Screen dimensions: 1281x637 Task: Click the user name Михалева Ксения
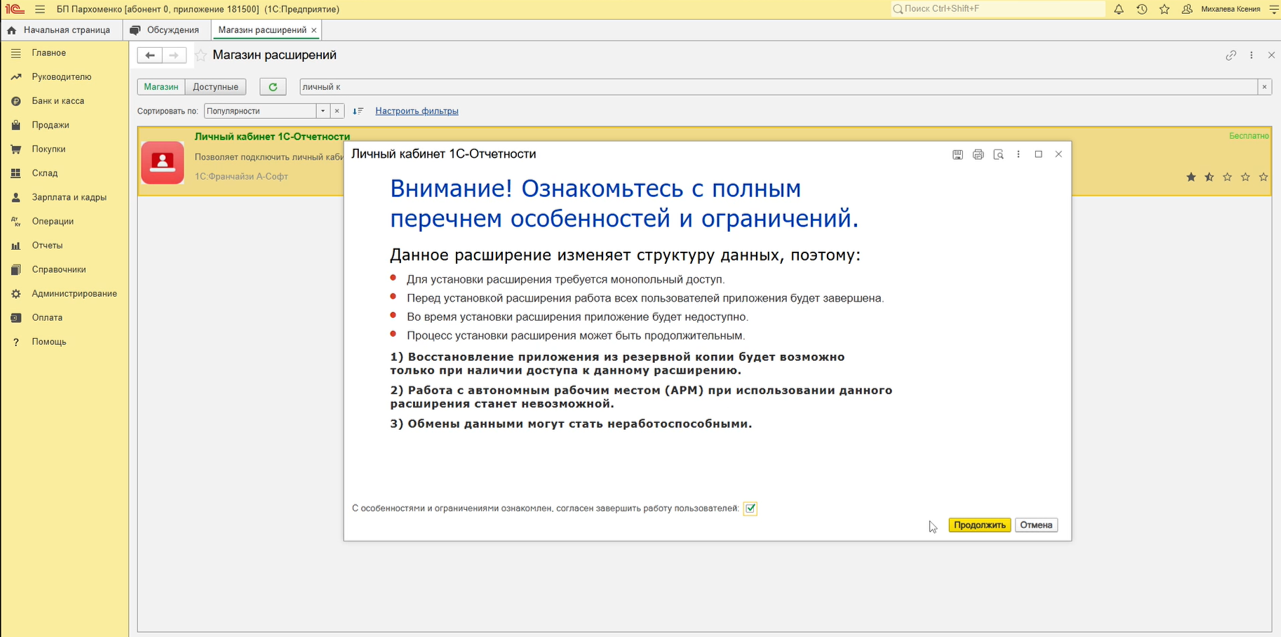click(x=1230, y=9)
